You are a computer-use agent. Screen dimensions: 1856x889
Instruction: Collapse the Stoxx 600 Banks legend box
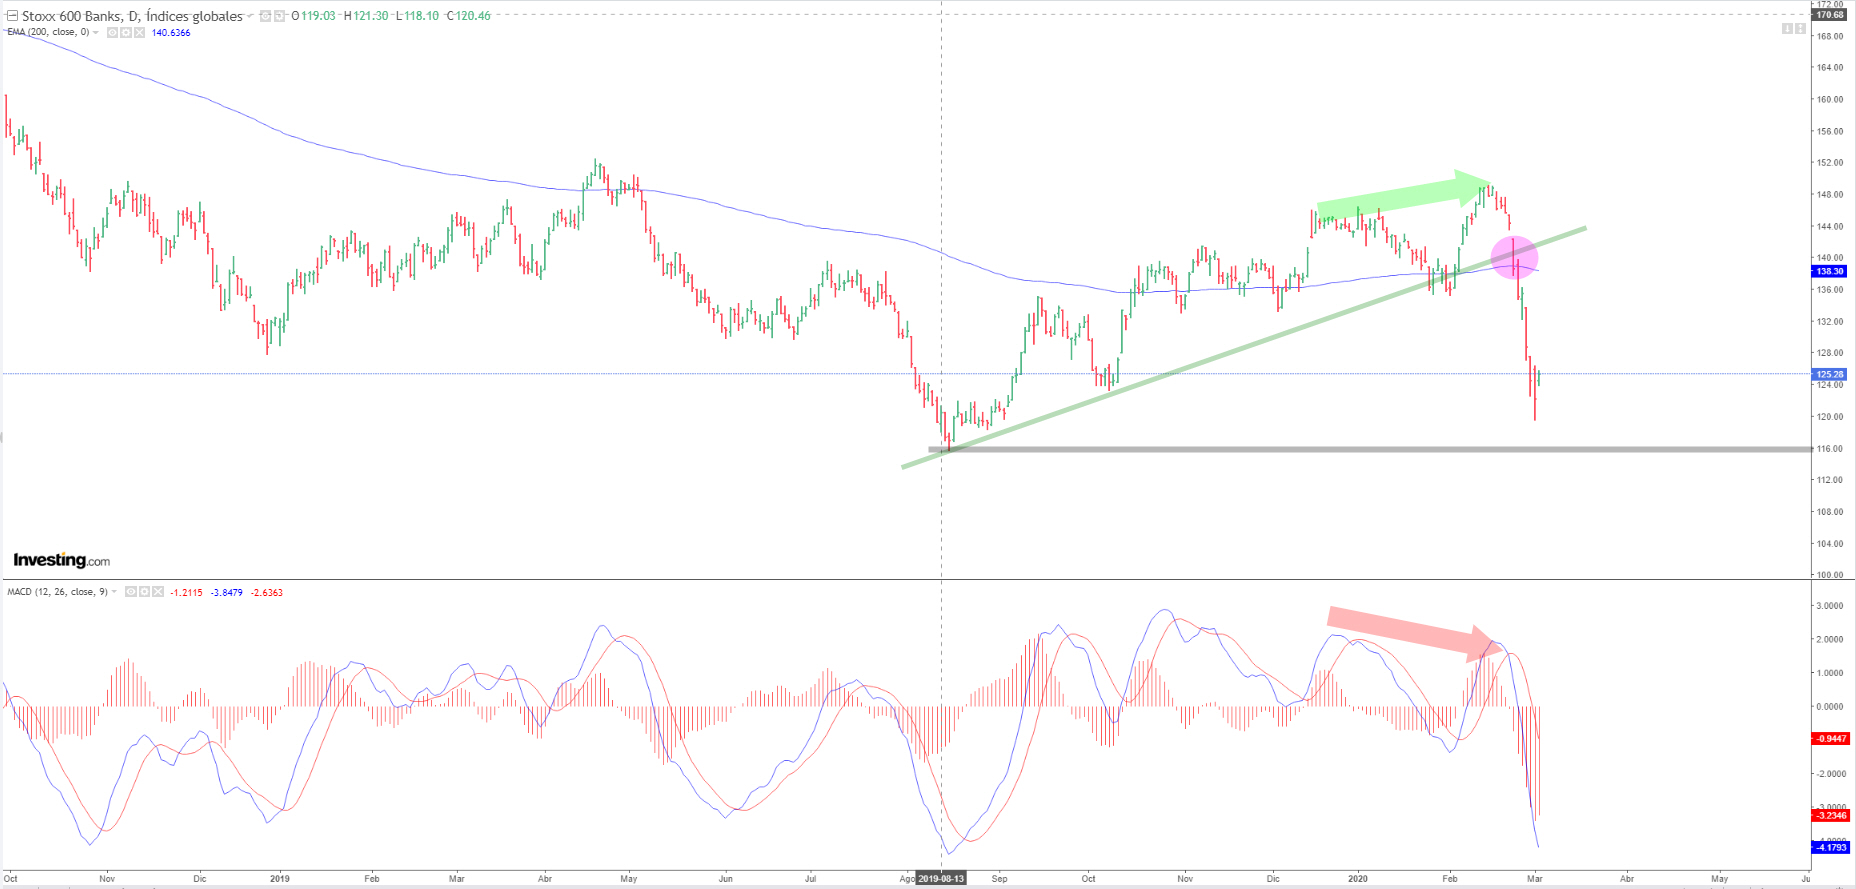(12, 16)
